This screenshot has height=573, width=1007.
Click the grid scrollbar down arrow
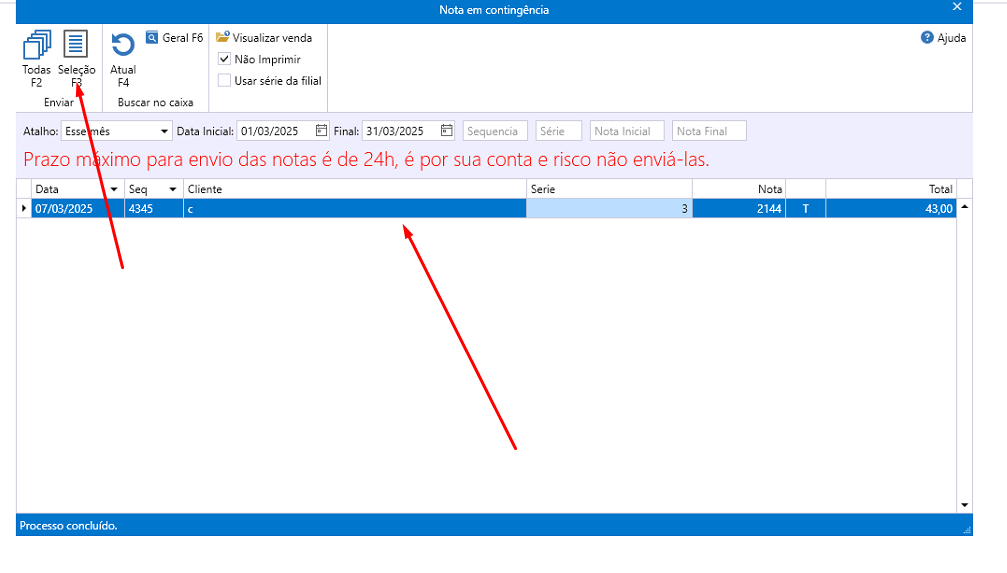coord(965,506)
